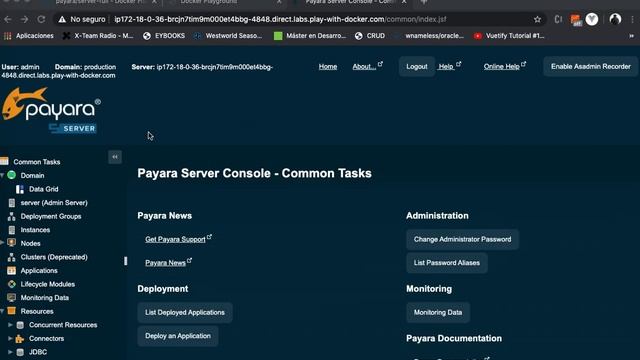The width and height of the screenshot is (640, 360).
Task: Collapse the Domain tree node
Action: (x=2, y=175)
